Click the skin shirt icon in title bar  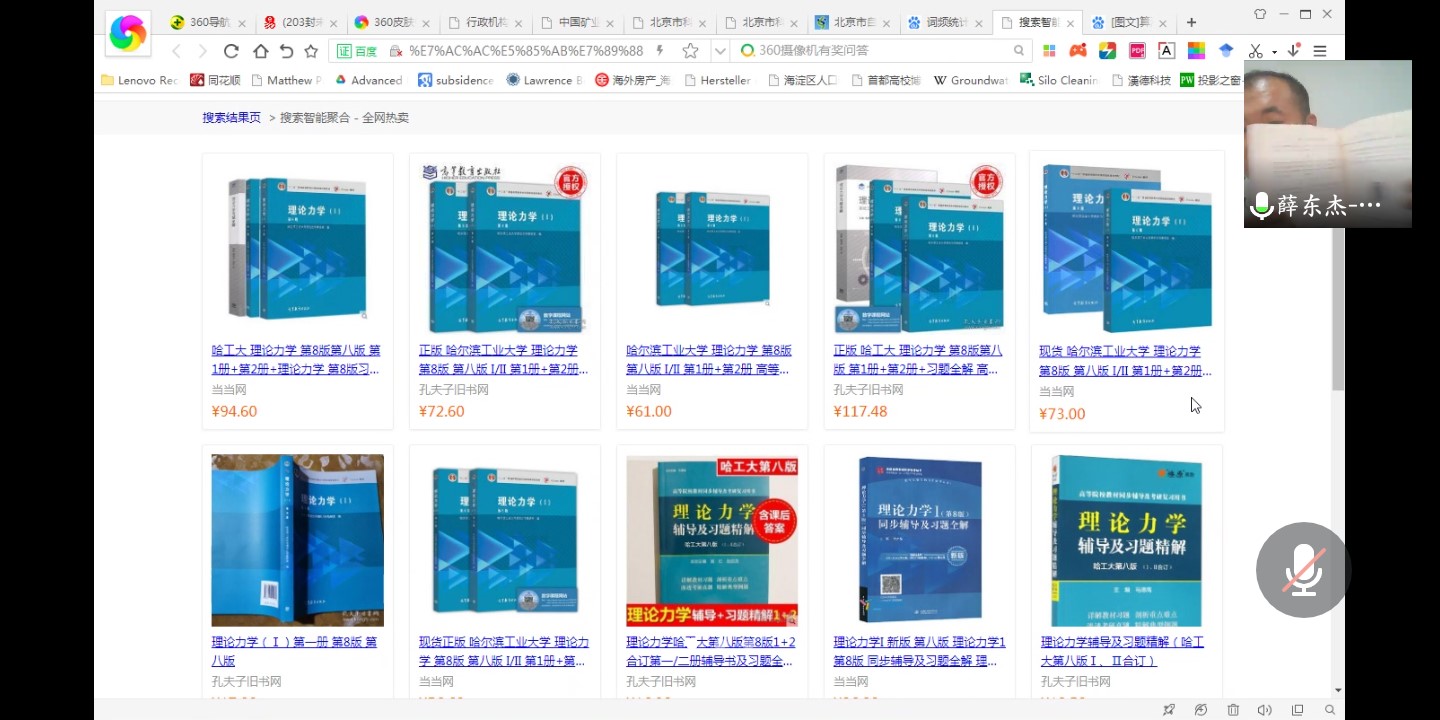click(x=1259, y=14)
